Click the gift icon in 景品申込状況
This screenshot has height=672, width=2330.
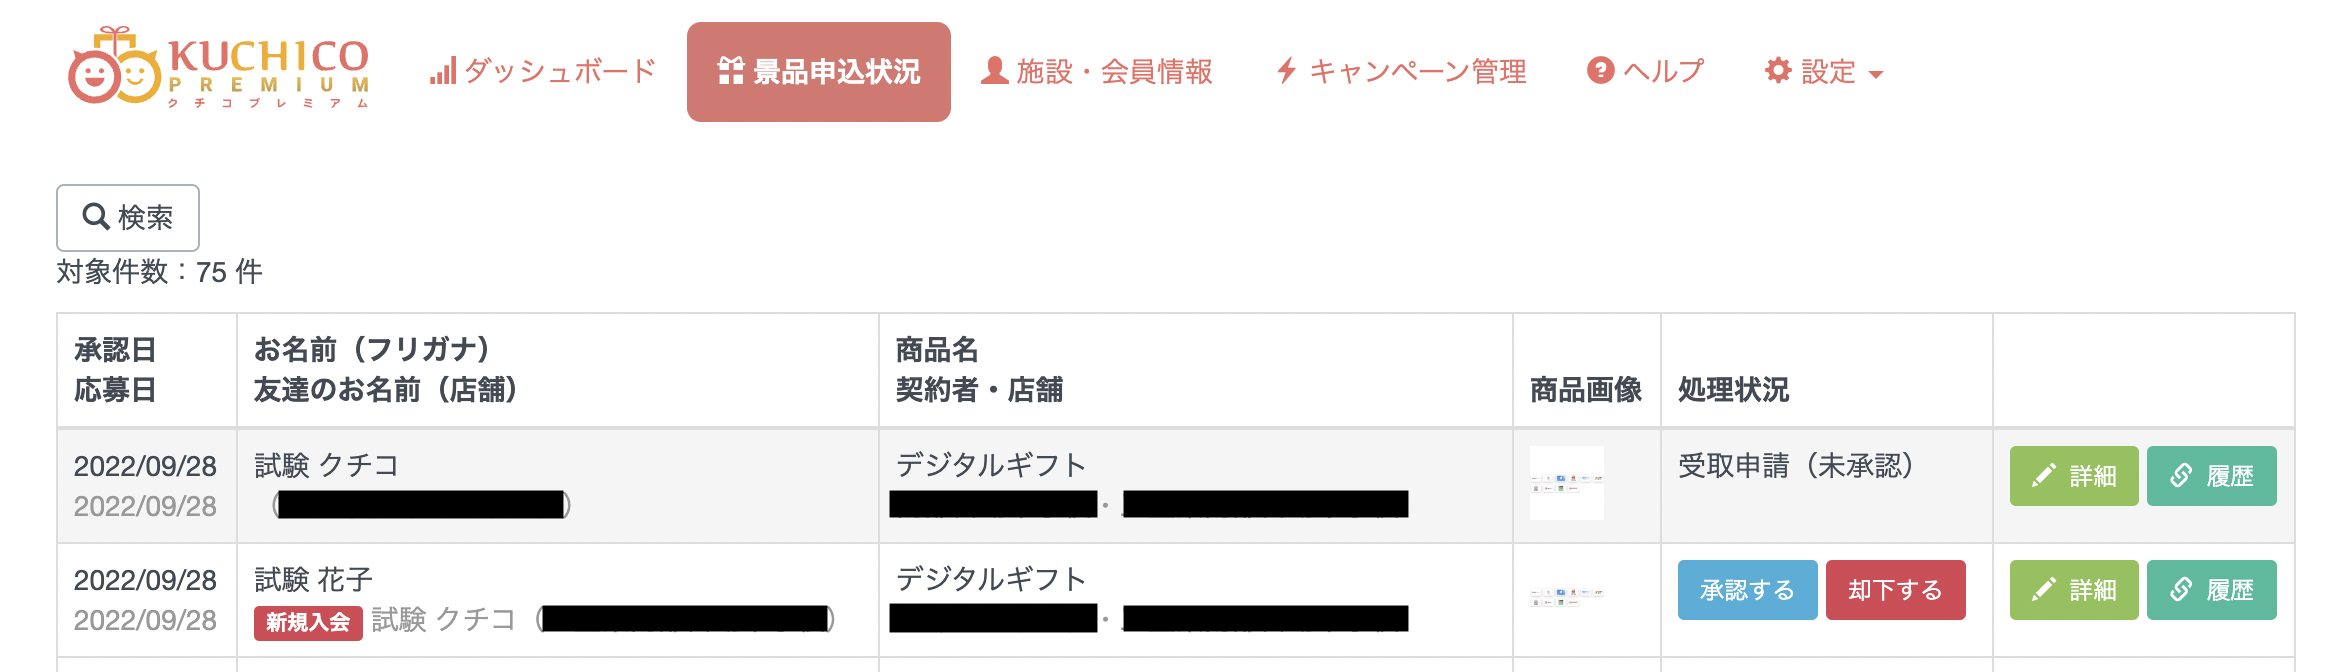tap(731, 71)
